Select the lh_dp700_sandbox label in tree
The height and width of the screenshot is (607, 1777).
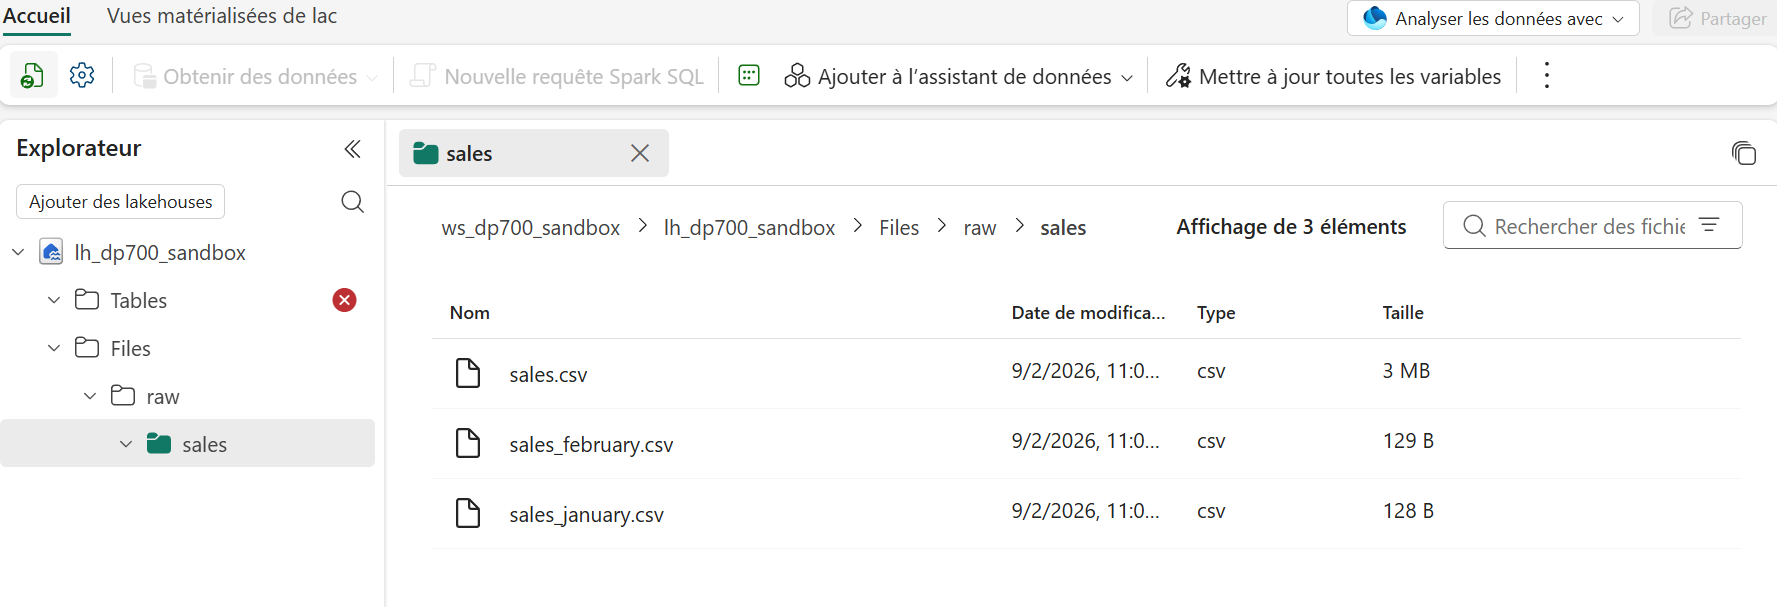coord(160,252)
